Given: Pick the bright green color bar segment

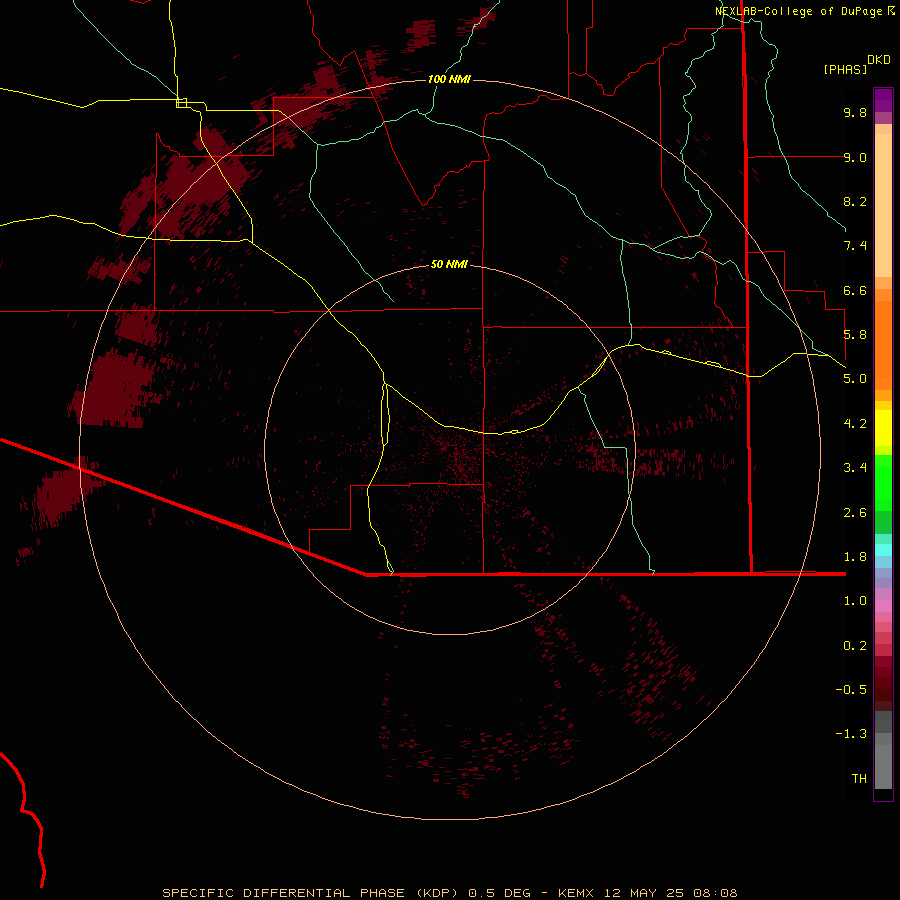Looking at the screenshot, I should (883, 483).
